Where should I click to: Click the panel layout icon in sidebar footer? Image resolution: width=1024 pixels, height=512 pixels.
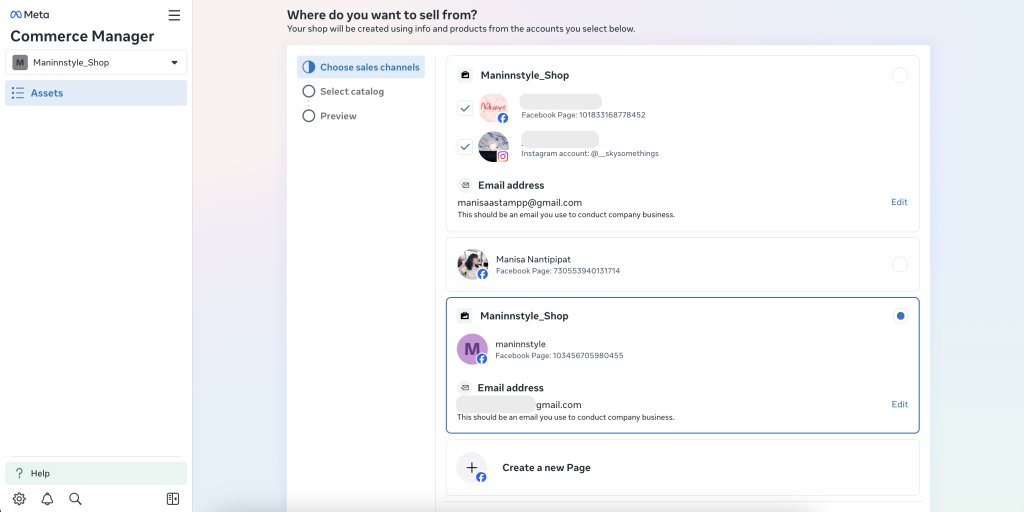point(173,499)
